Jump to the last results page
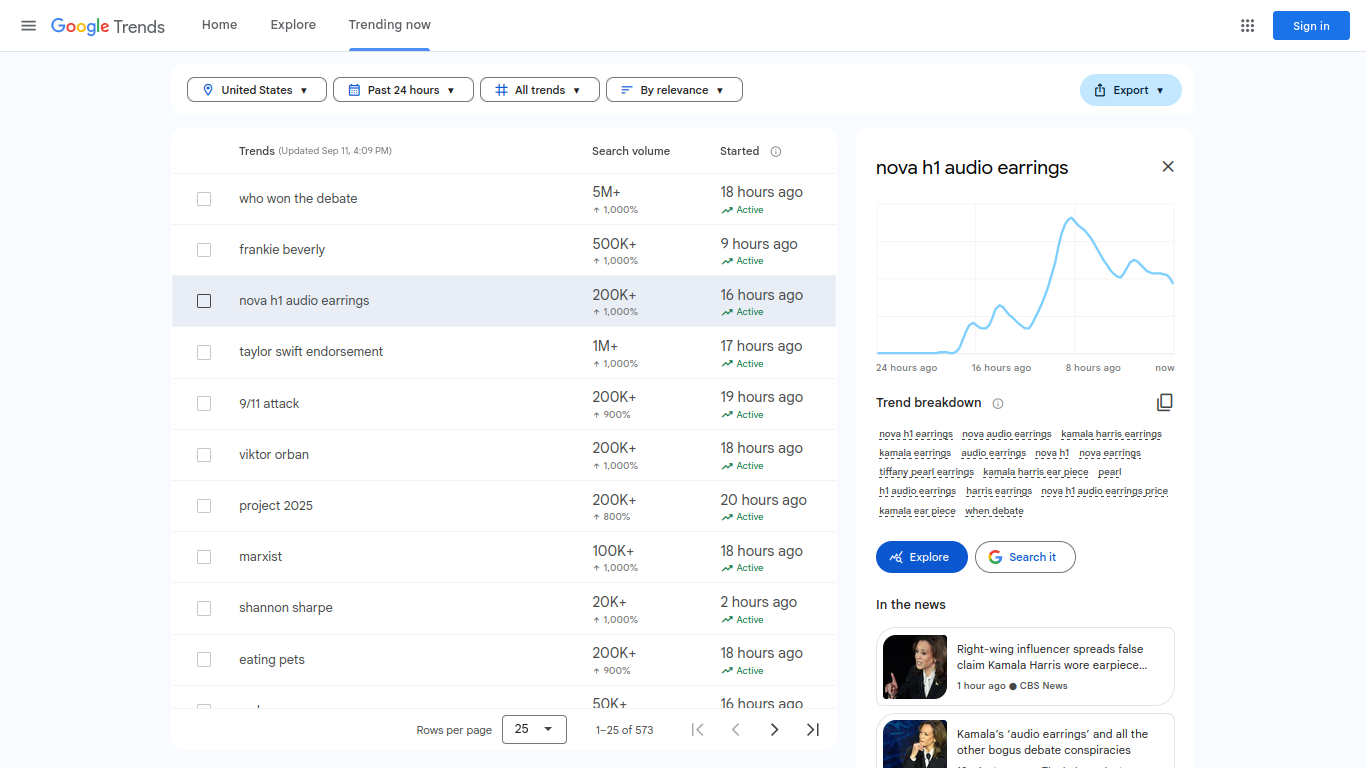The width and height of the screenshot is (1366, 768). (813, 730)
